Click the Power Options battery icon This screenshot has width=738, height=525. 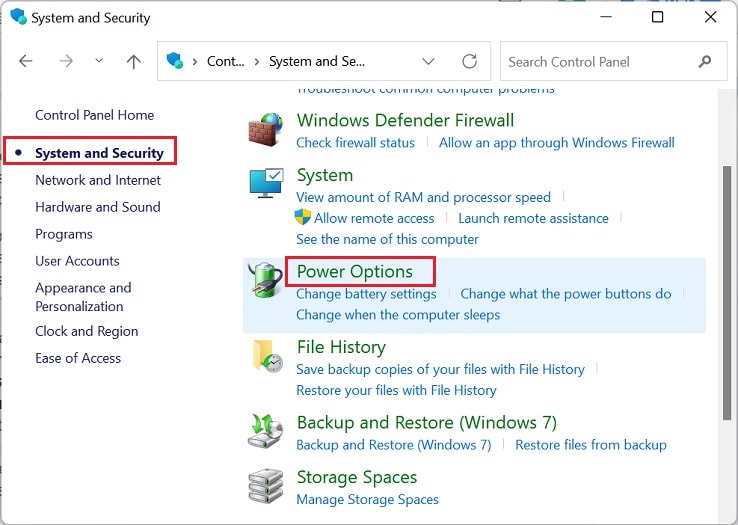265,280
